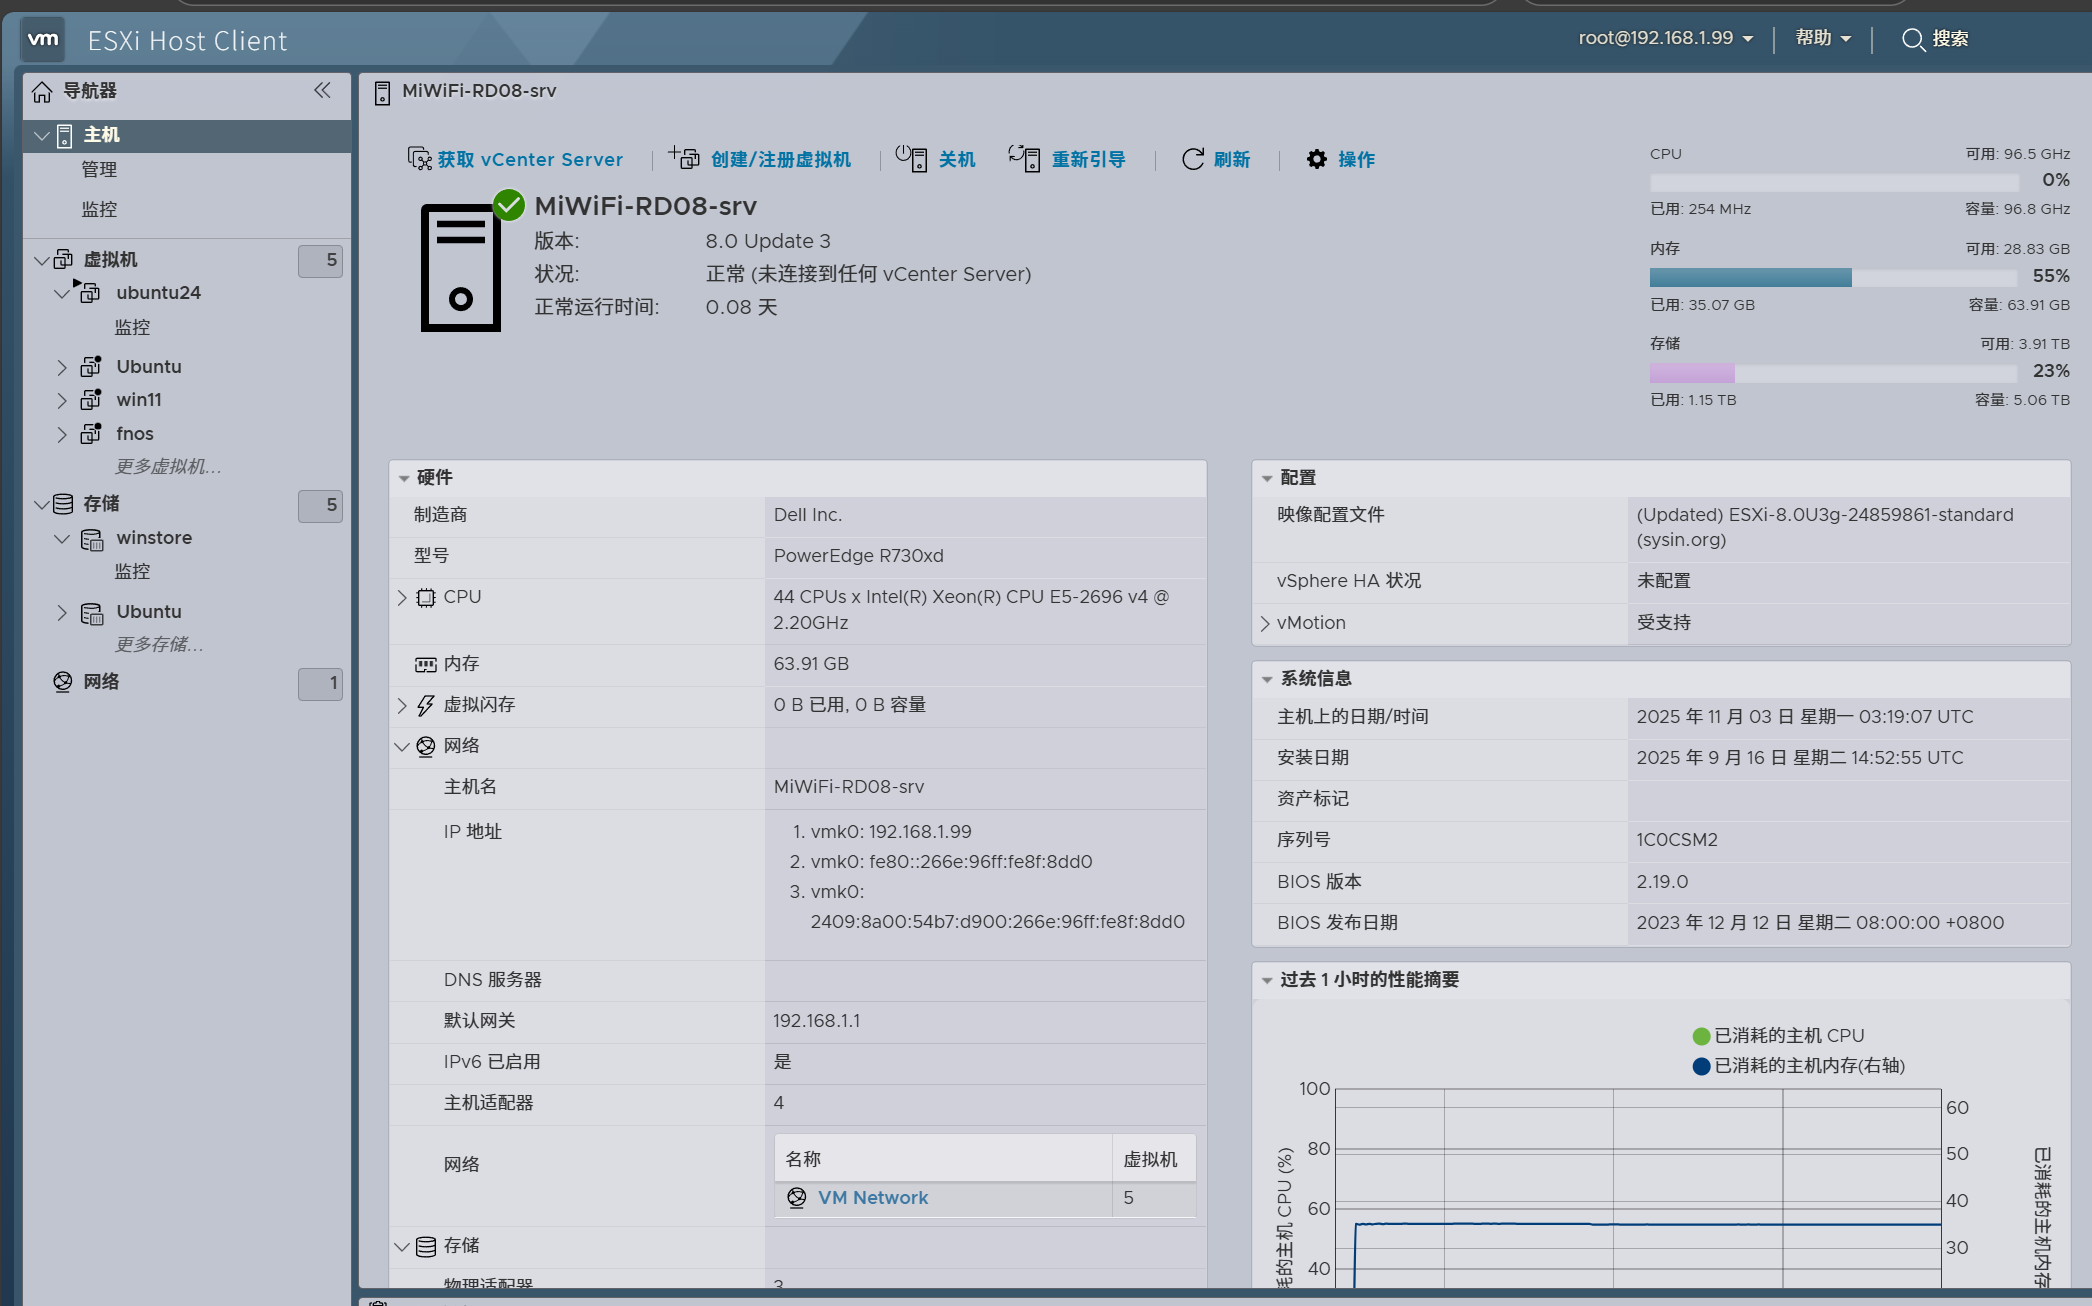Click the search magnifier icon

pyautogui.click(x=1912, y=39)
